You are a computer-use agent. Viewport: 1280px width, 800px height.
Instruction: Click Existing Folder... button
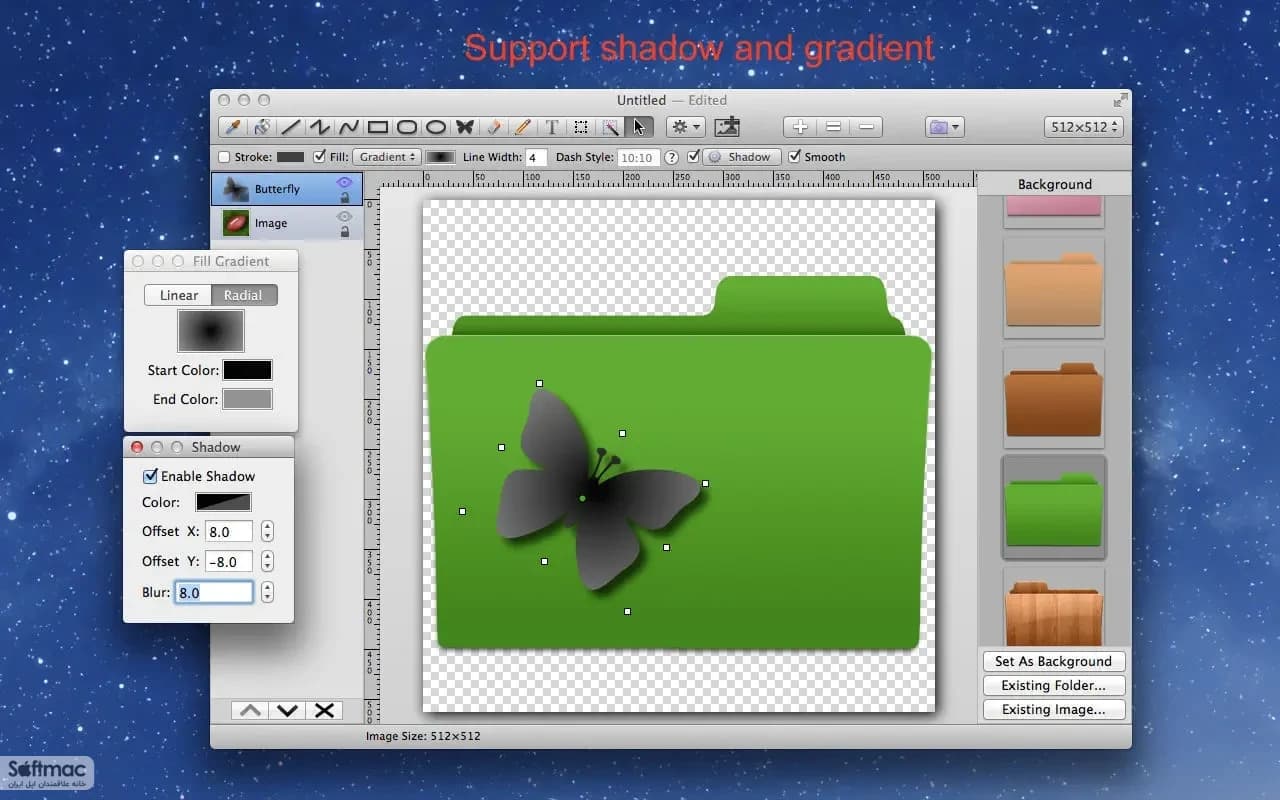pos(1054,685)
